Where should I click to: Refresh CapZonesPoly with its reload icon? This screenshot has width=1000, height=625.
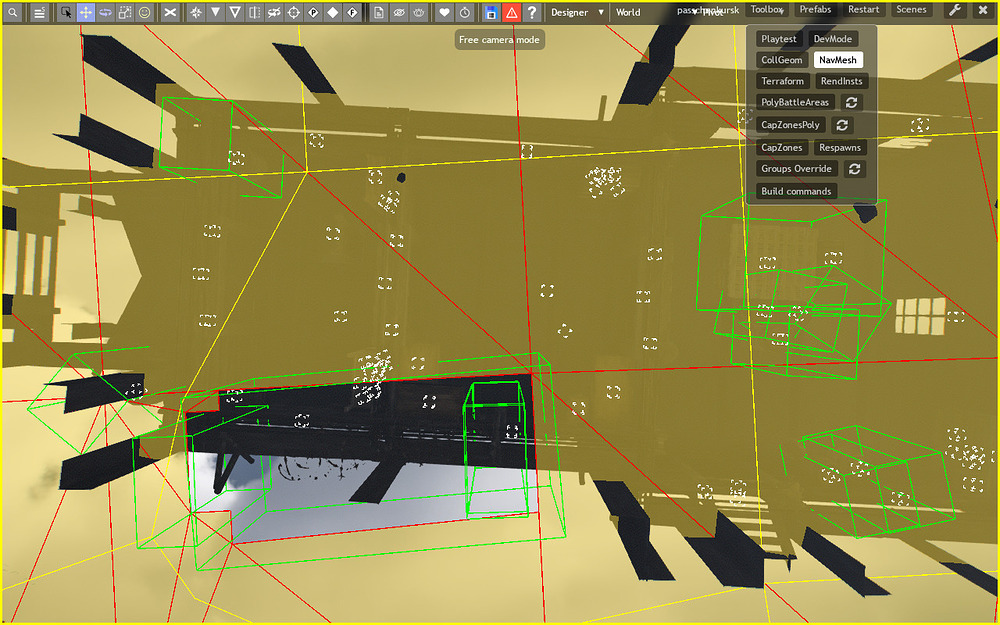[842, 125]
